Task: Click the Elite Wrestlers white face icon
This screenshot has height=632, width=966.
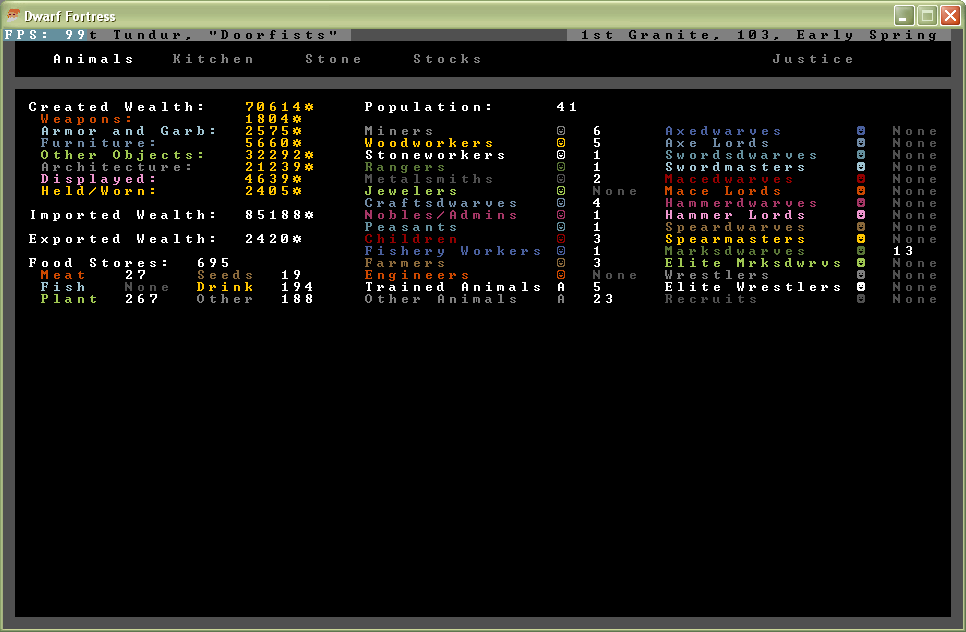Action: [861, 287]
